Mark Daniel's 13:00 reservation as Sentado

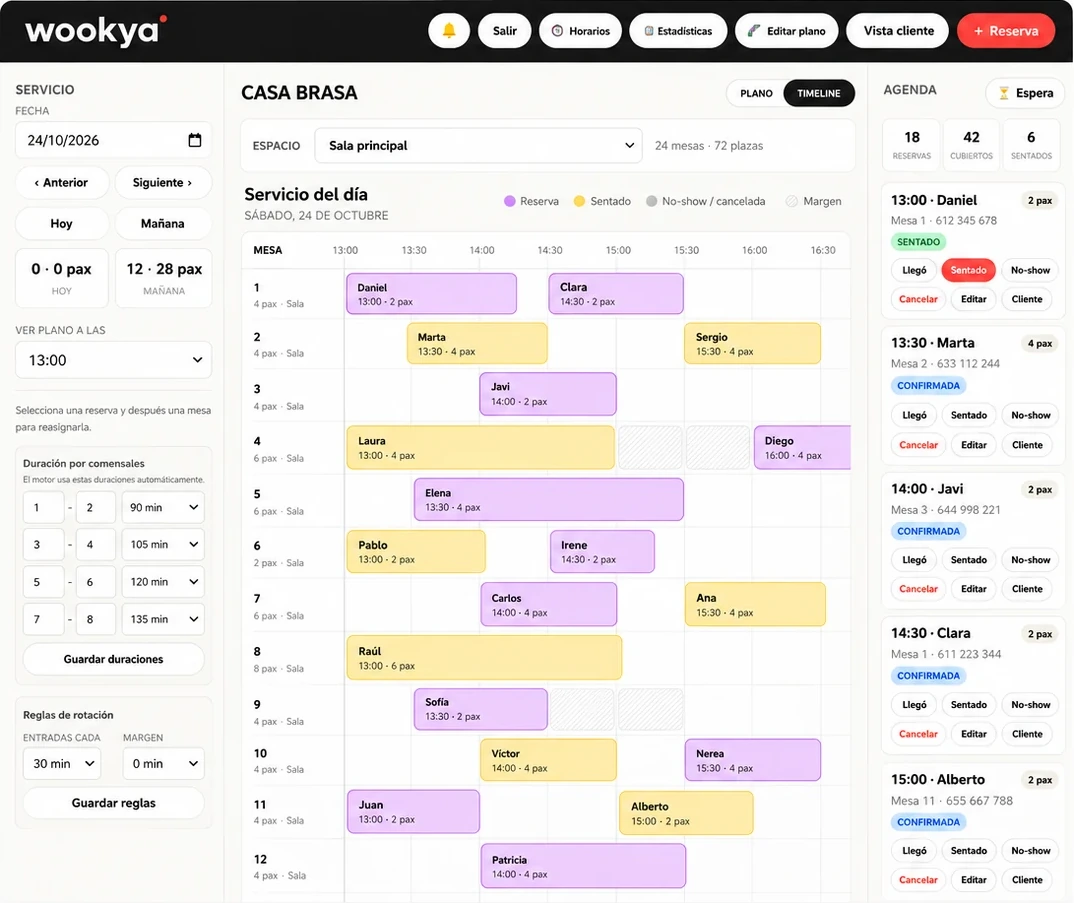point(968,270)
